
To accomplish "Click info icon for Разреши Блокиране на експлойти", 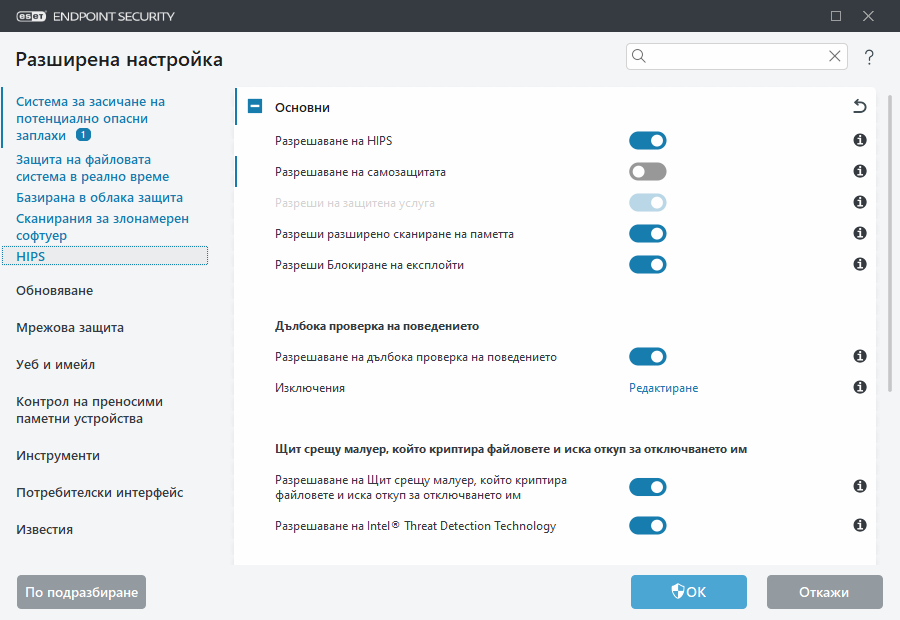I will [x=859, y=264].
